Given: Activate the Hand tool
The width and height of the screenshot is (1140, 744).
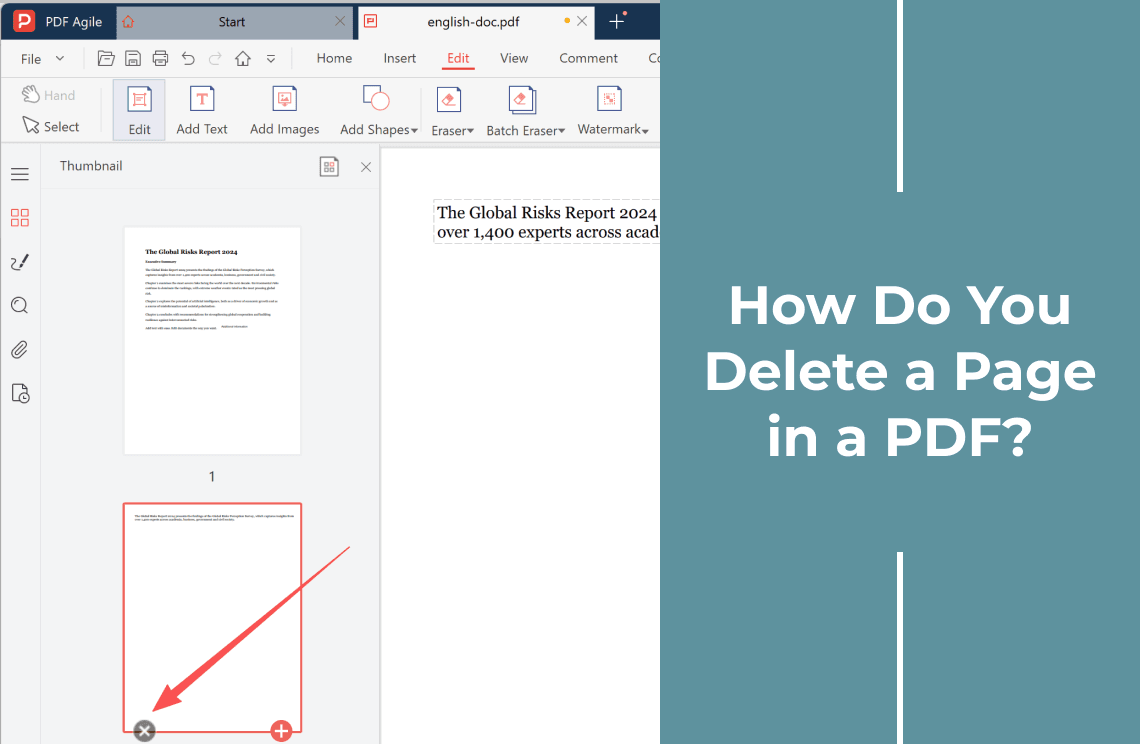Looking at the screenshot, I should point(49,95).
